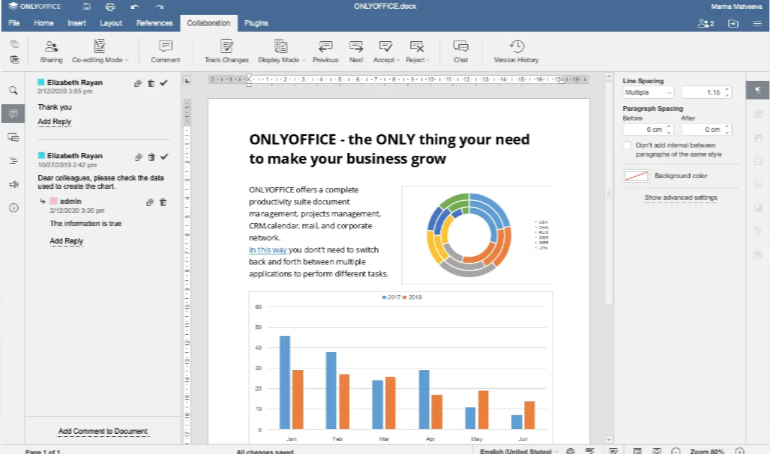
Task: Click the Print icon in title bar
Action: pyautogui.click(x=110, y=7)
